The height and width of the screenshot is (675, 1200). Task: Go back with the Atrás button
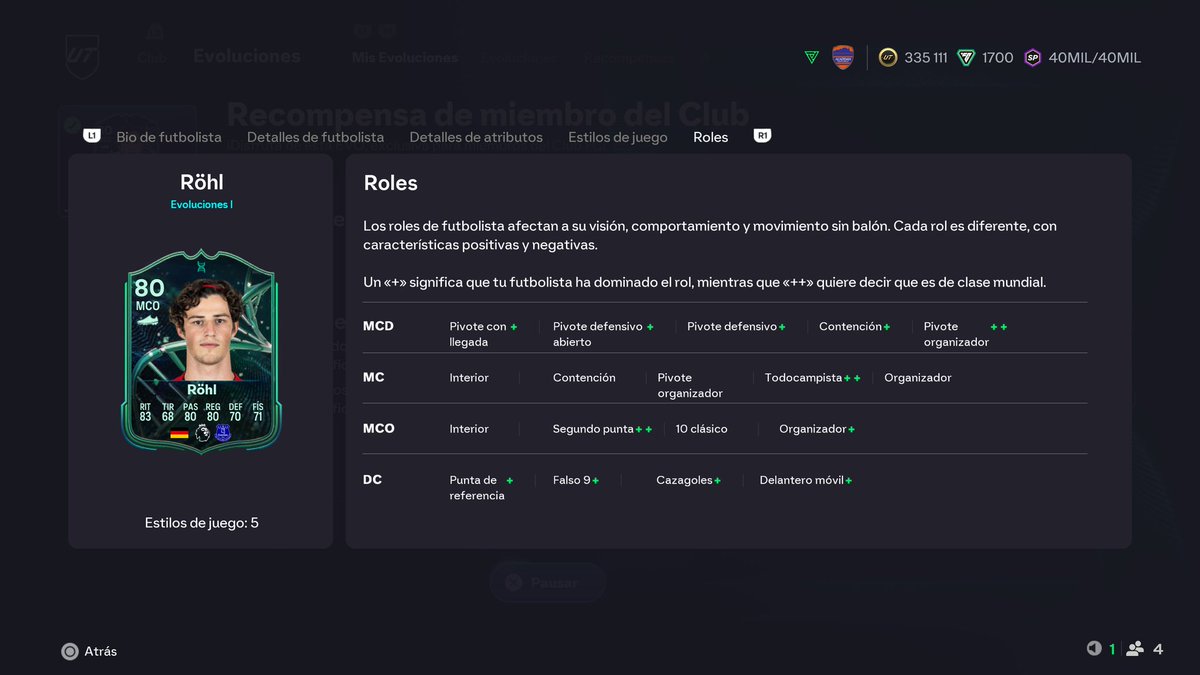[x=89, y=651]
